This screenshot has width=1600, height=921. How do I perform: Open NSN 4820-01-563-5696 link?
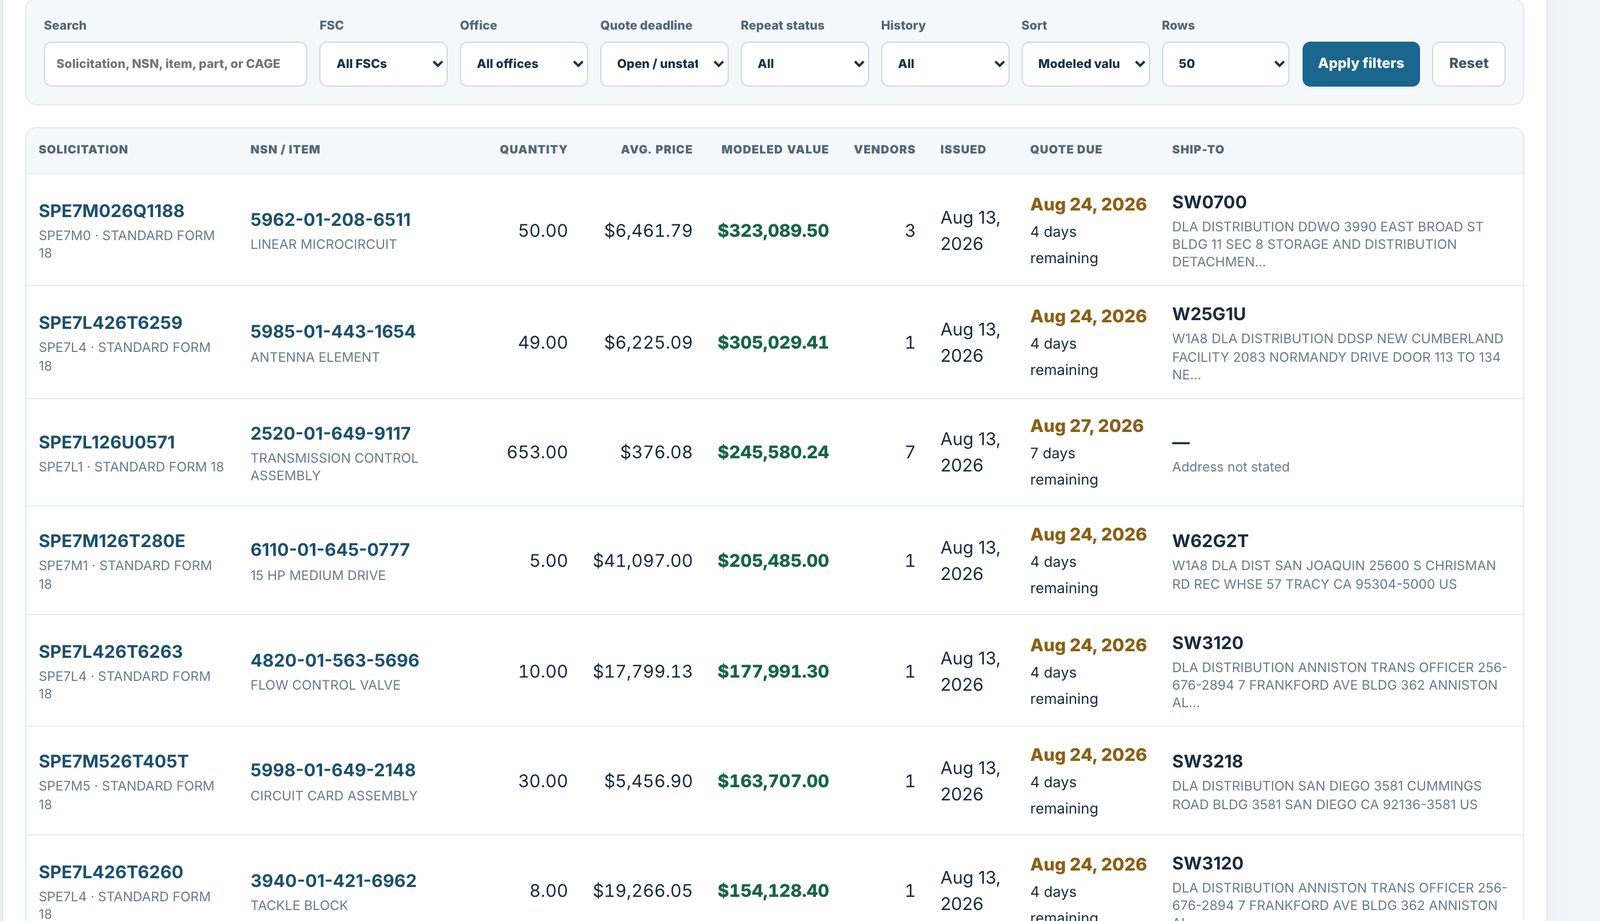pyautogui.click(x=335, y=661)
